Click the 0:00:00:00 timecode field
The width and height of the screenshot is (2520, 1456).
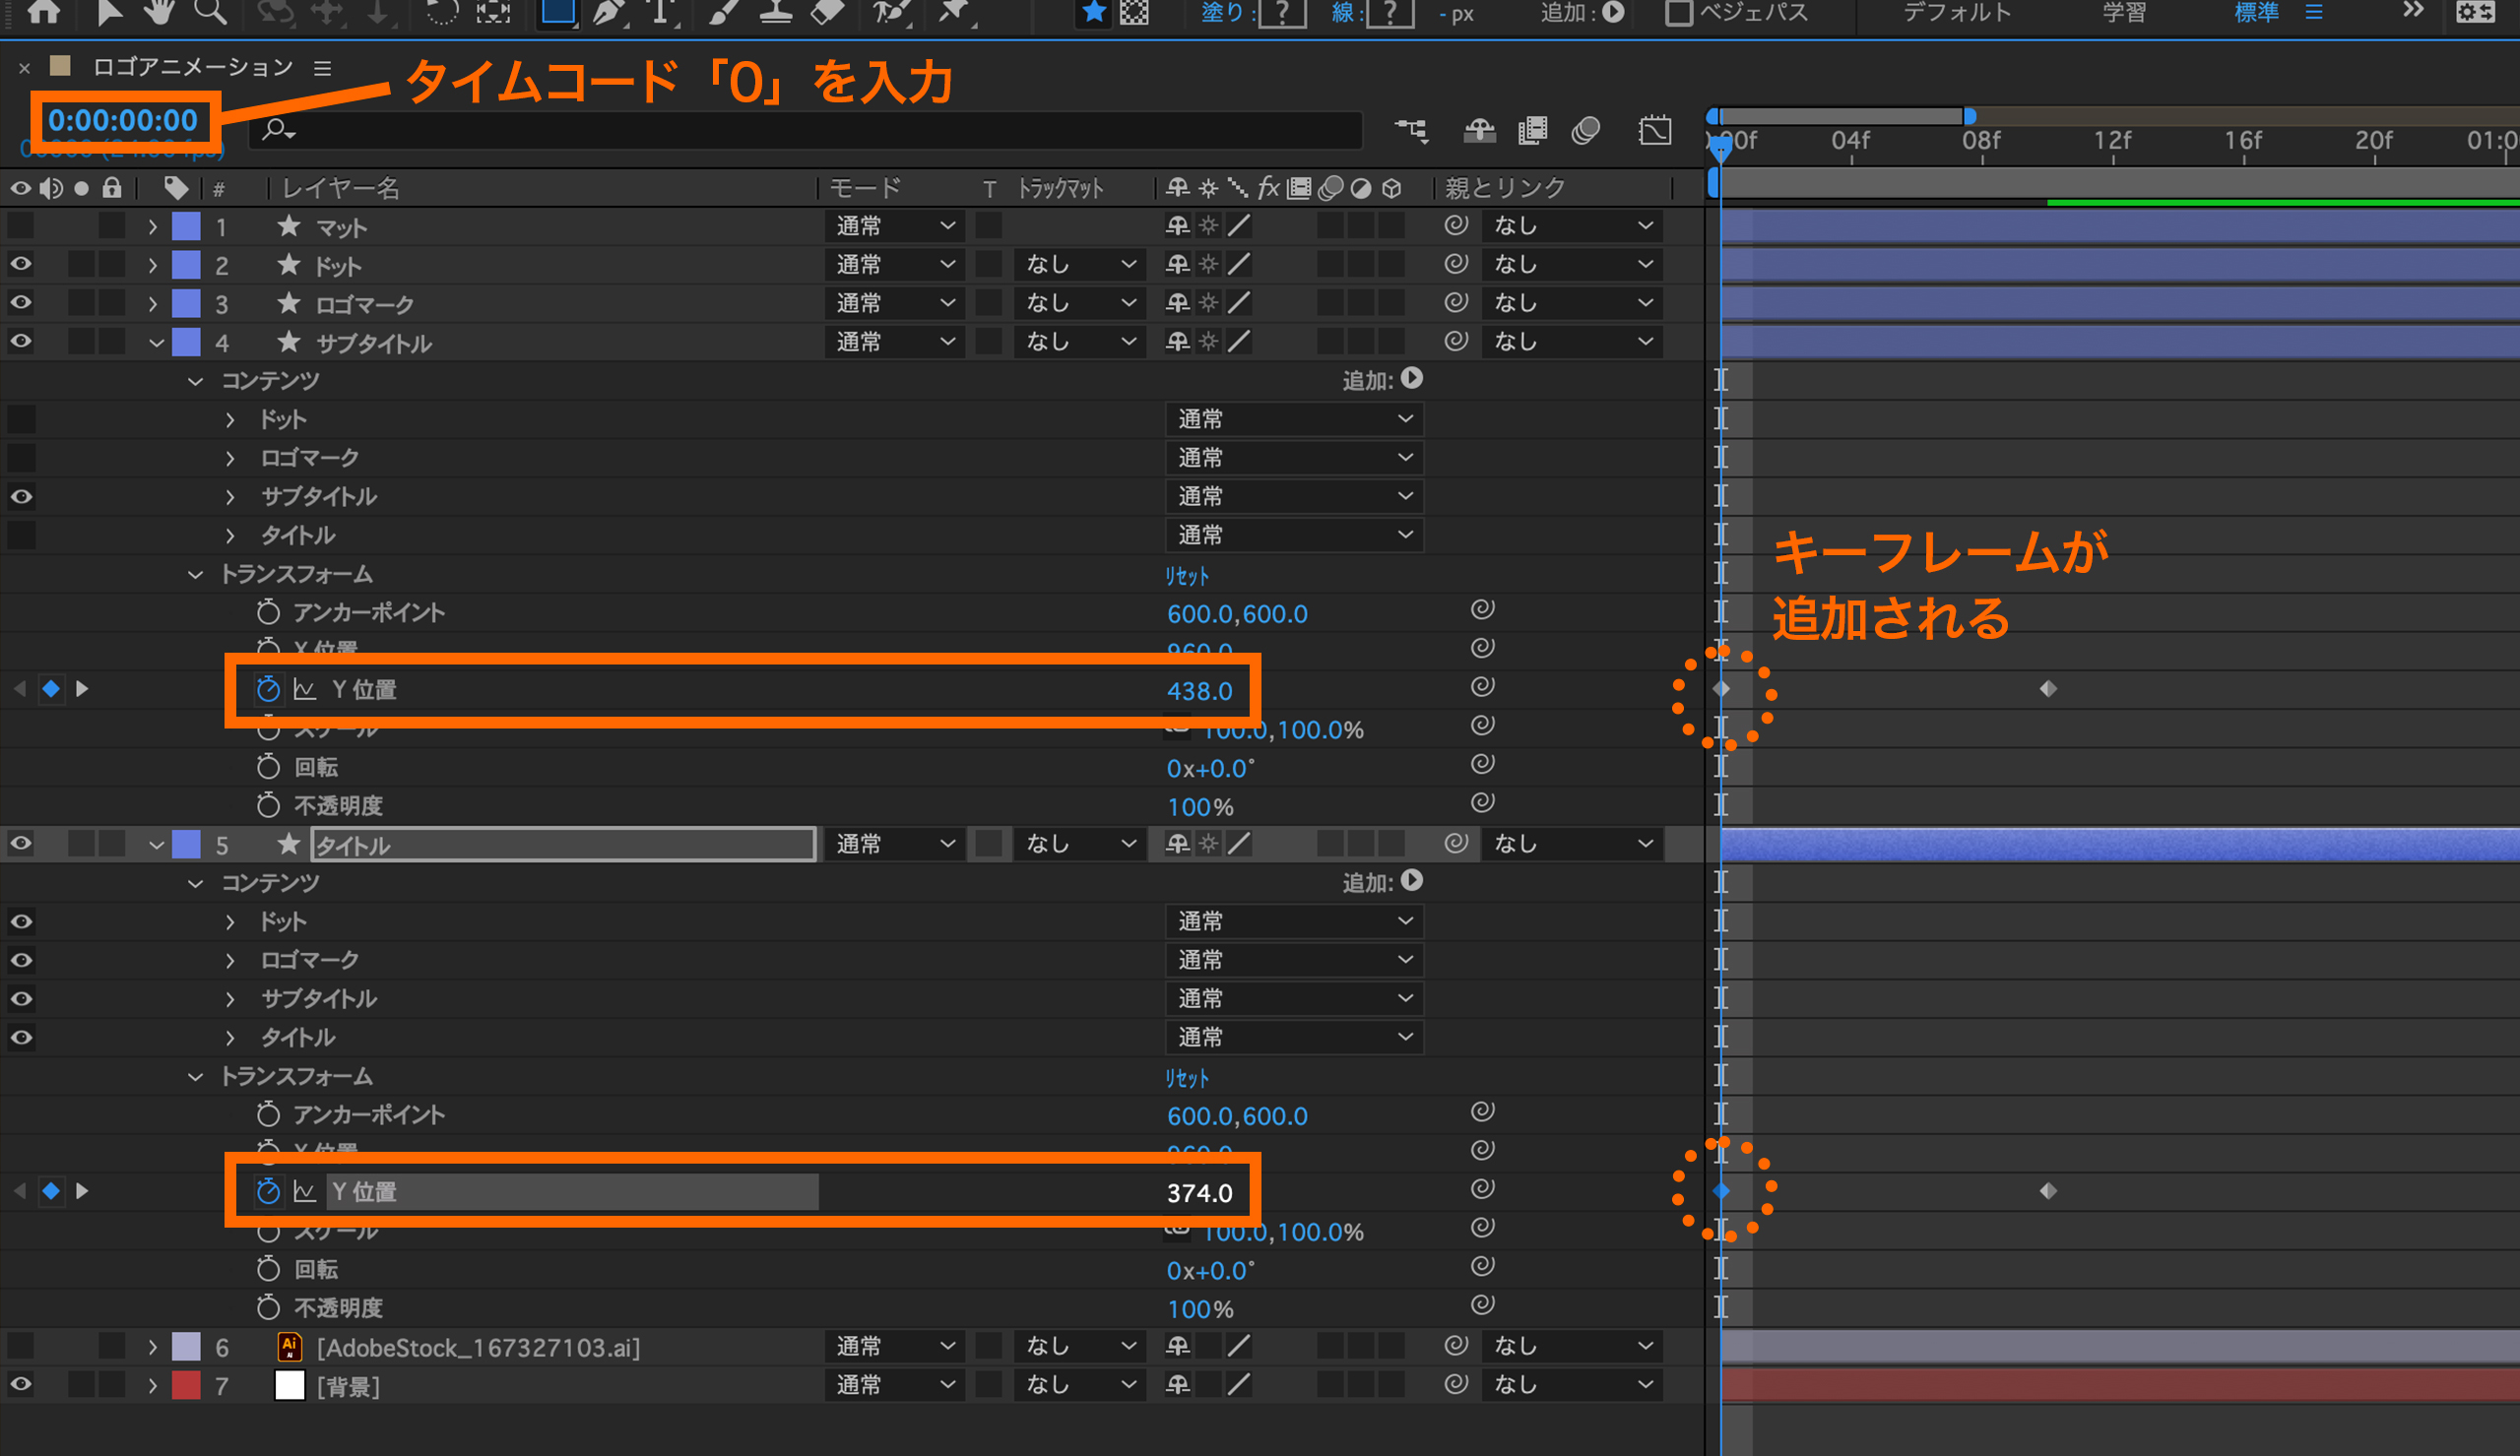(x=123, y=121)
